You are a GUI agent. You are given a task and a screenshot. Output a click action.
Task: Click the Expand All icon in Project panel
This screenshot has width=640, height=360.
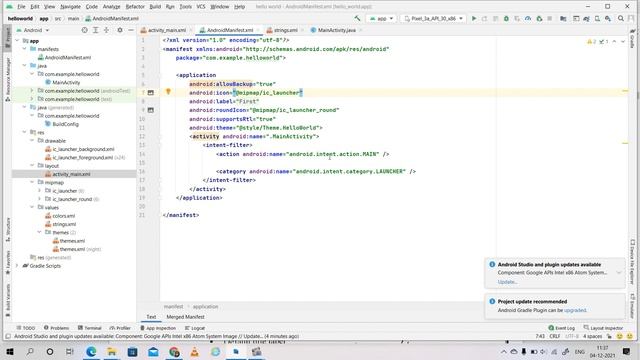click(x=96, y=30)
